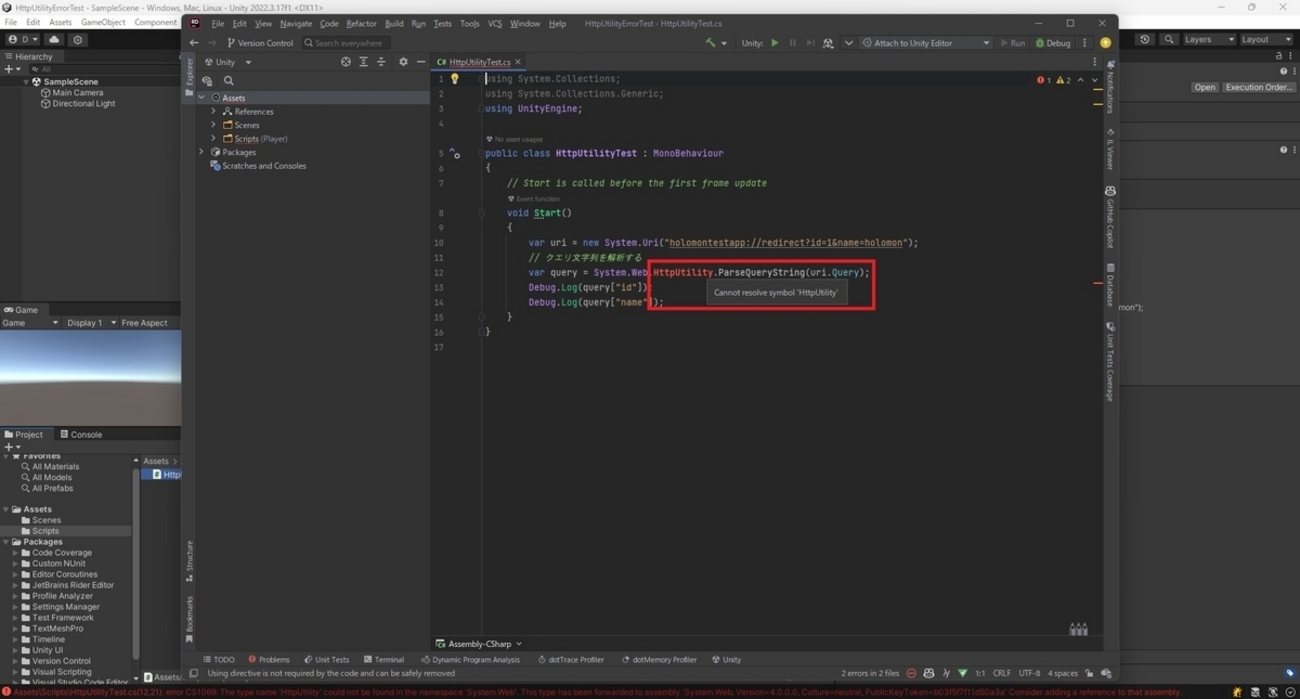Open the Dynamic Program Analysis tab
This screenshot has width=1300, height=699.
(470, 660)
